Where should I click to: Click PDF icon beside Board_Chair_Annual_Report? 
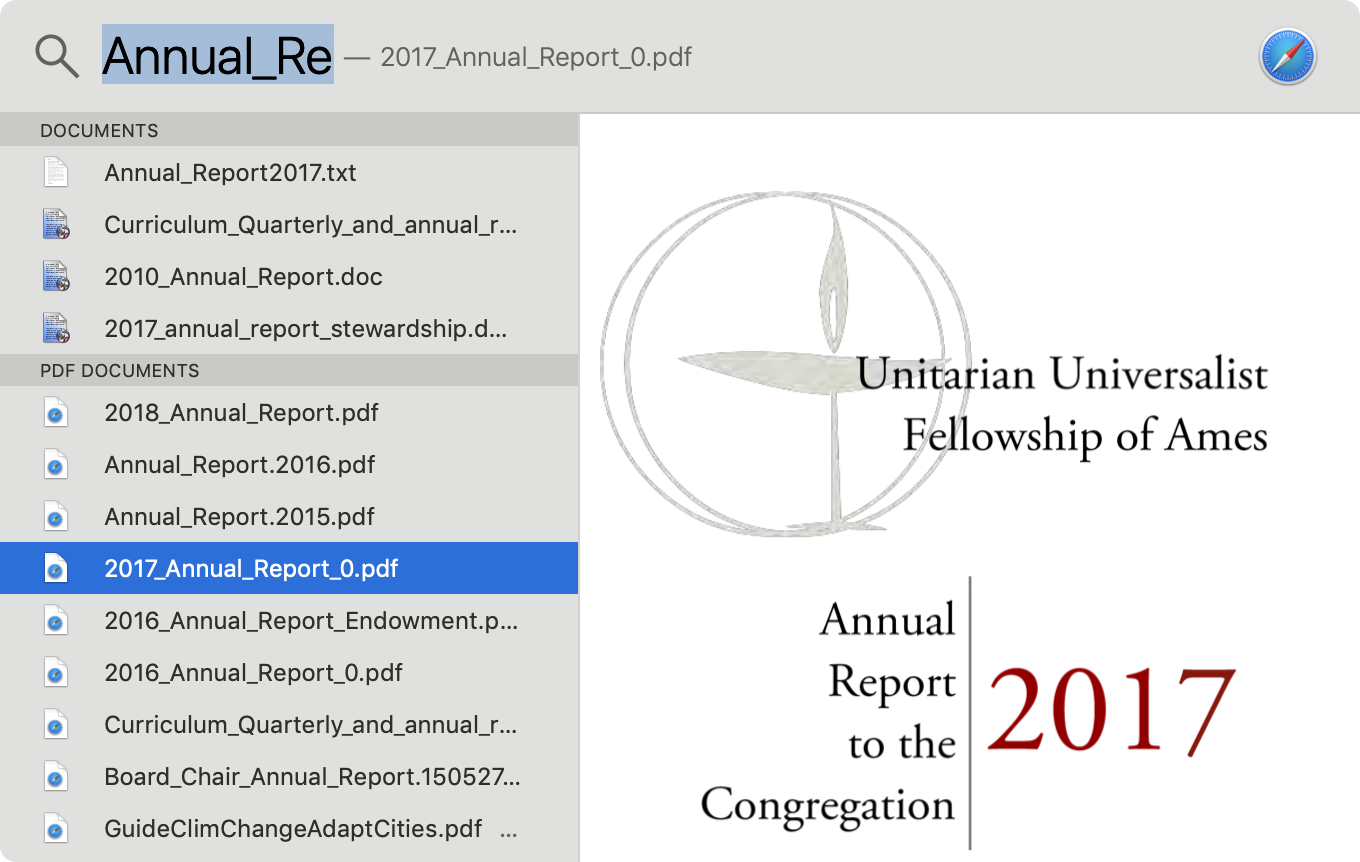[56, 776]
